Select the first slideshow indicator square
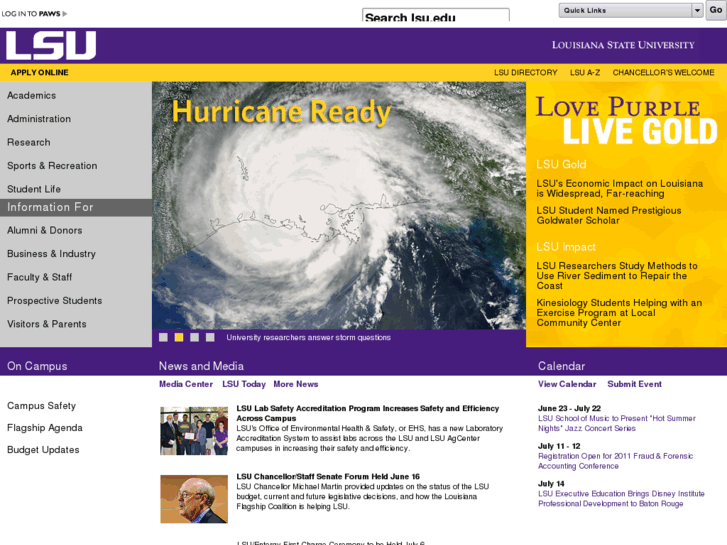 click(x=163, y=337)
